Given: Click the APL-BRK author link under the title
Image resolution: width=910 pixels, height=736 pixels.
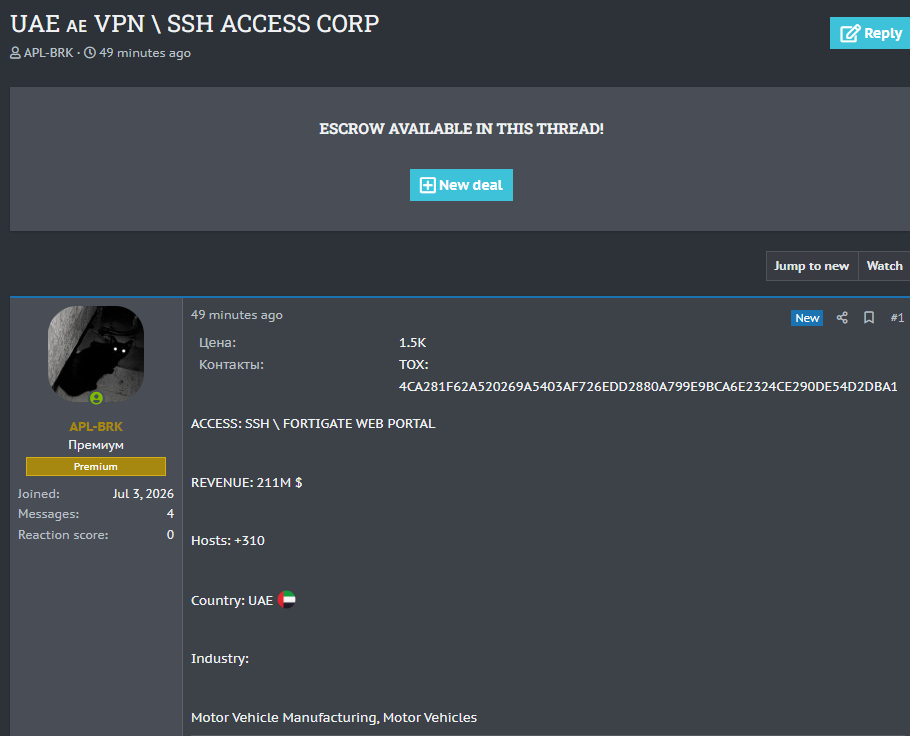Looking at the screenshot, I should point(49,53).
